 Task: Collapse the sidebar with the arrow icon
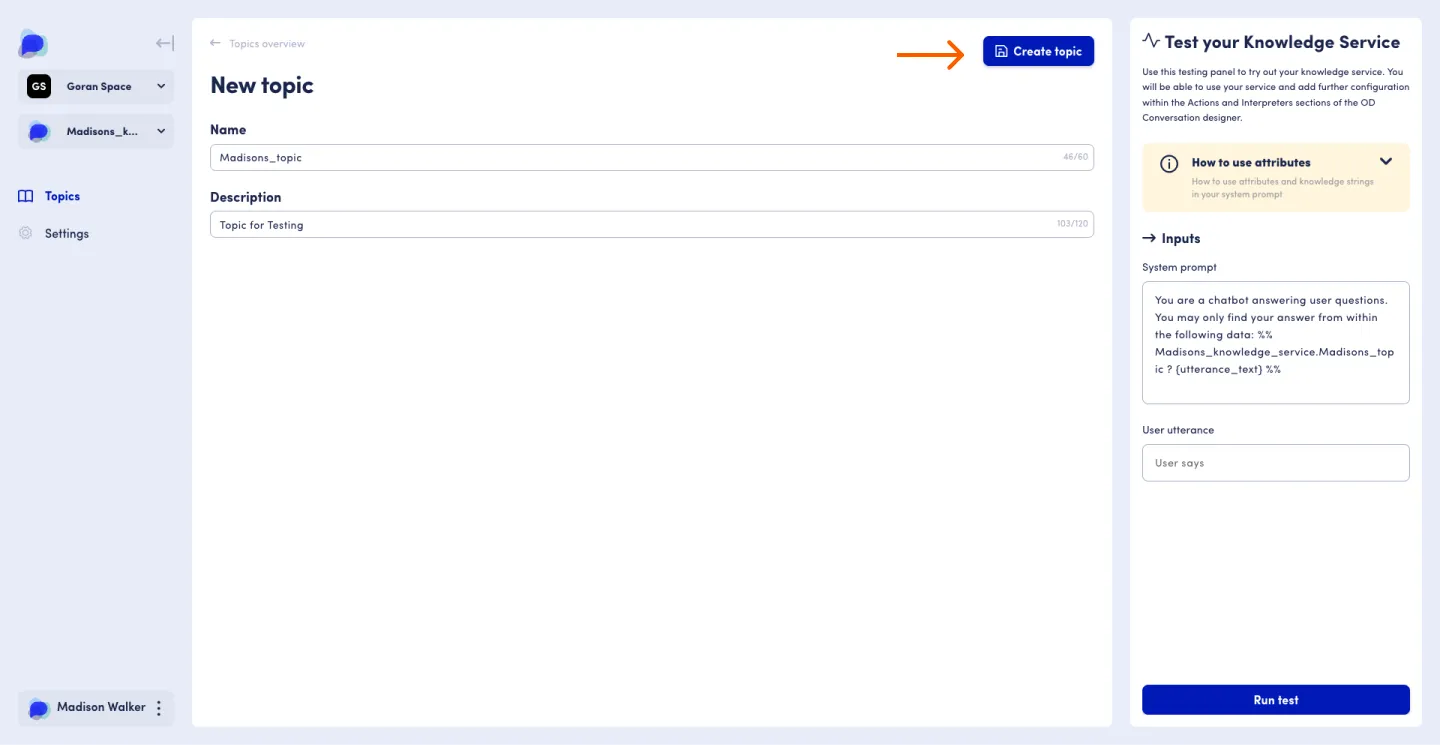[165, 43]
